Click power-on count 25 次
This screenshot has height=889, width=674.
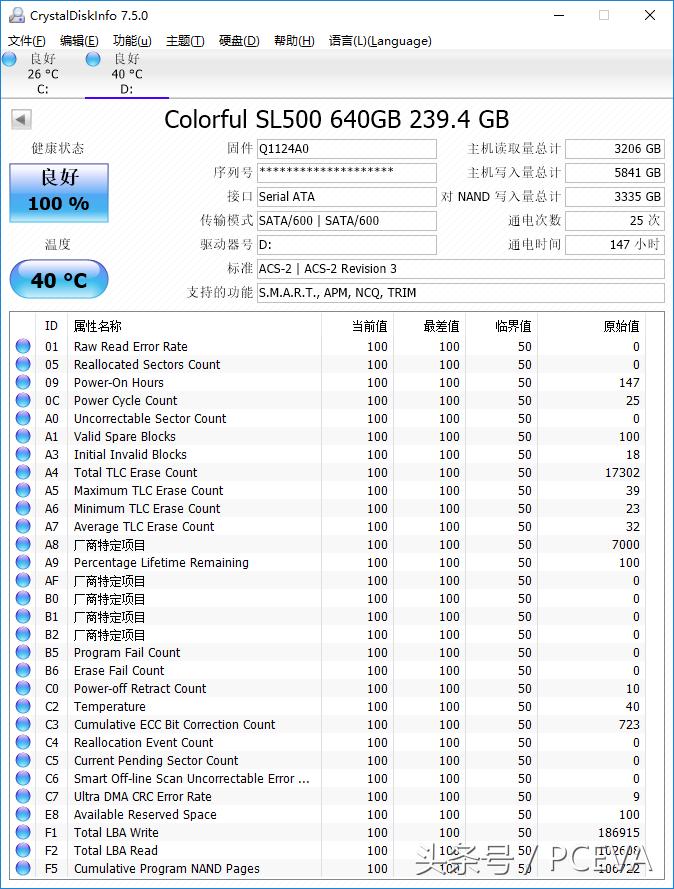pyautogui.click(x=614, y=221)
